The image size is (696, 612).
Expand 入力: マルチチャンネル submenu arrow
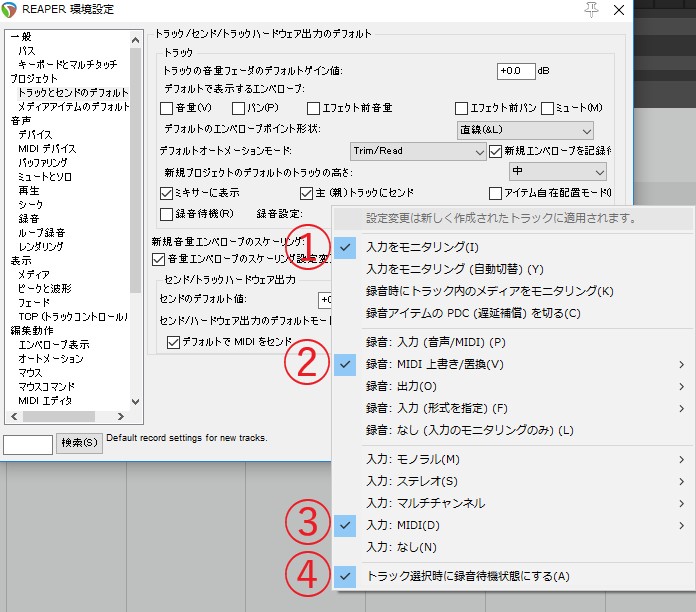[681, 503]
